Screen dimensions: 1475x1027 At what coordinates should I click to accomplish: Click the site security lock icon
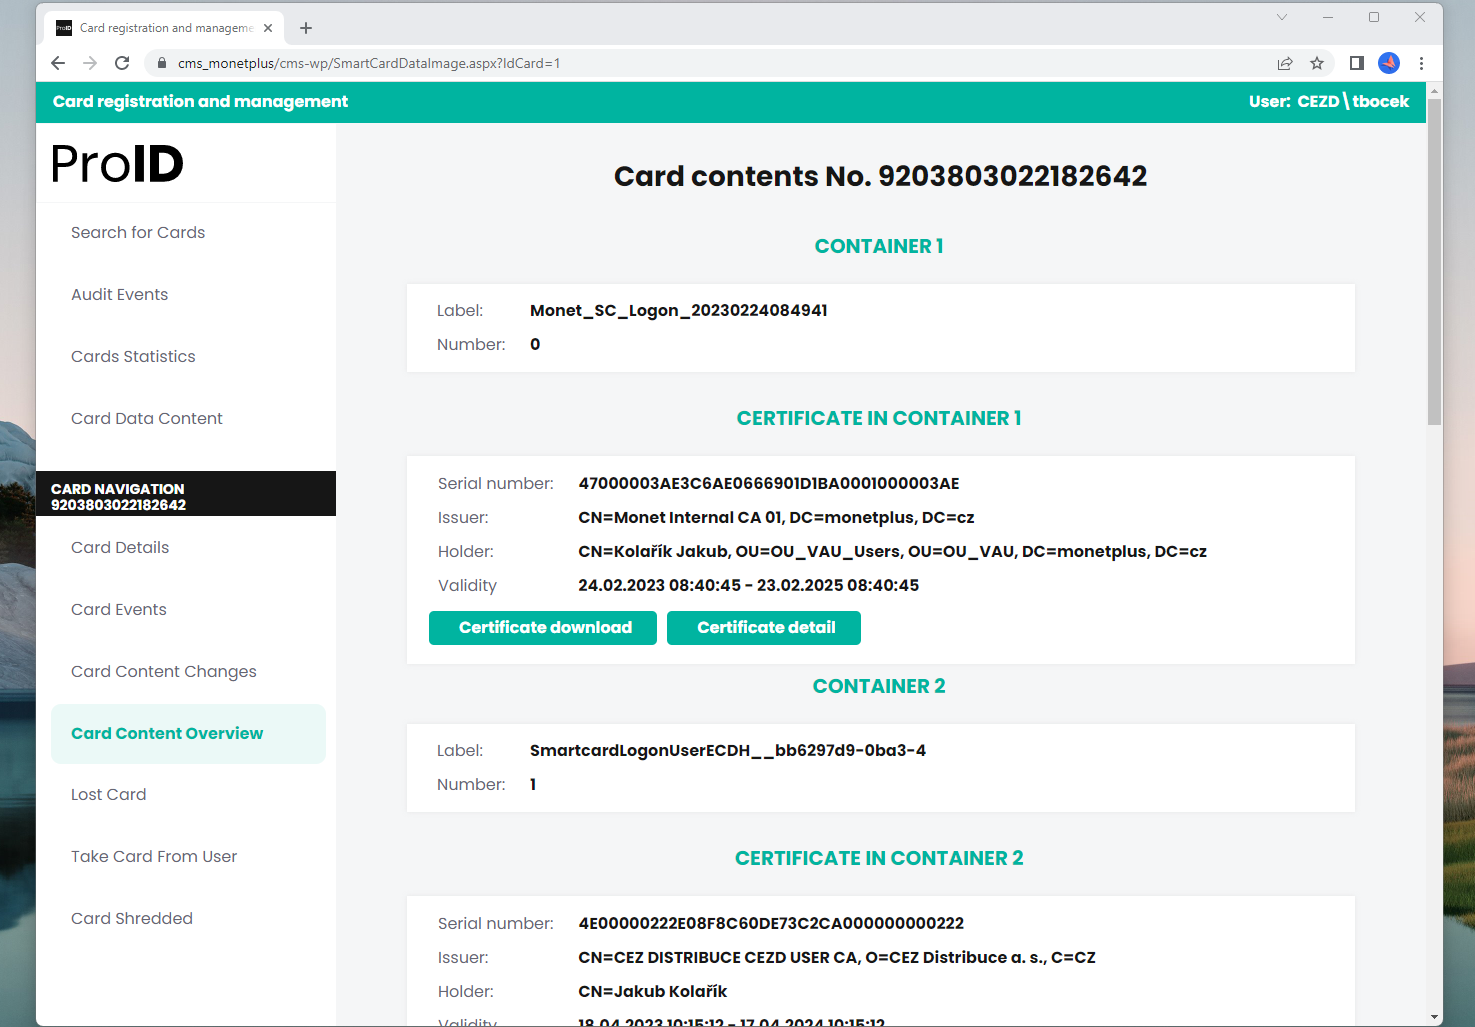pyautogui.click(x=161, y=62)
